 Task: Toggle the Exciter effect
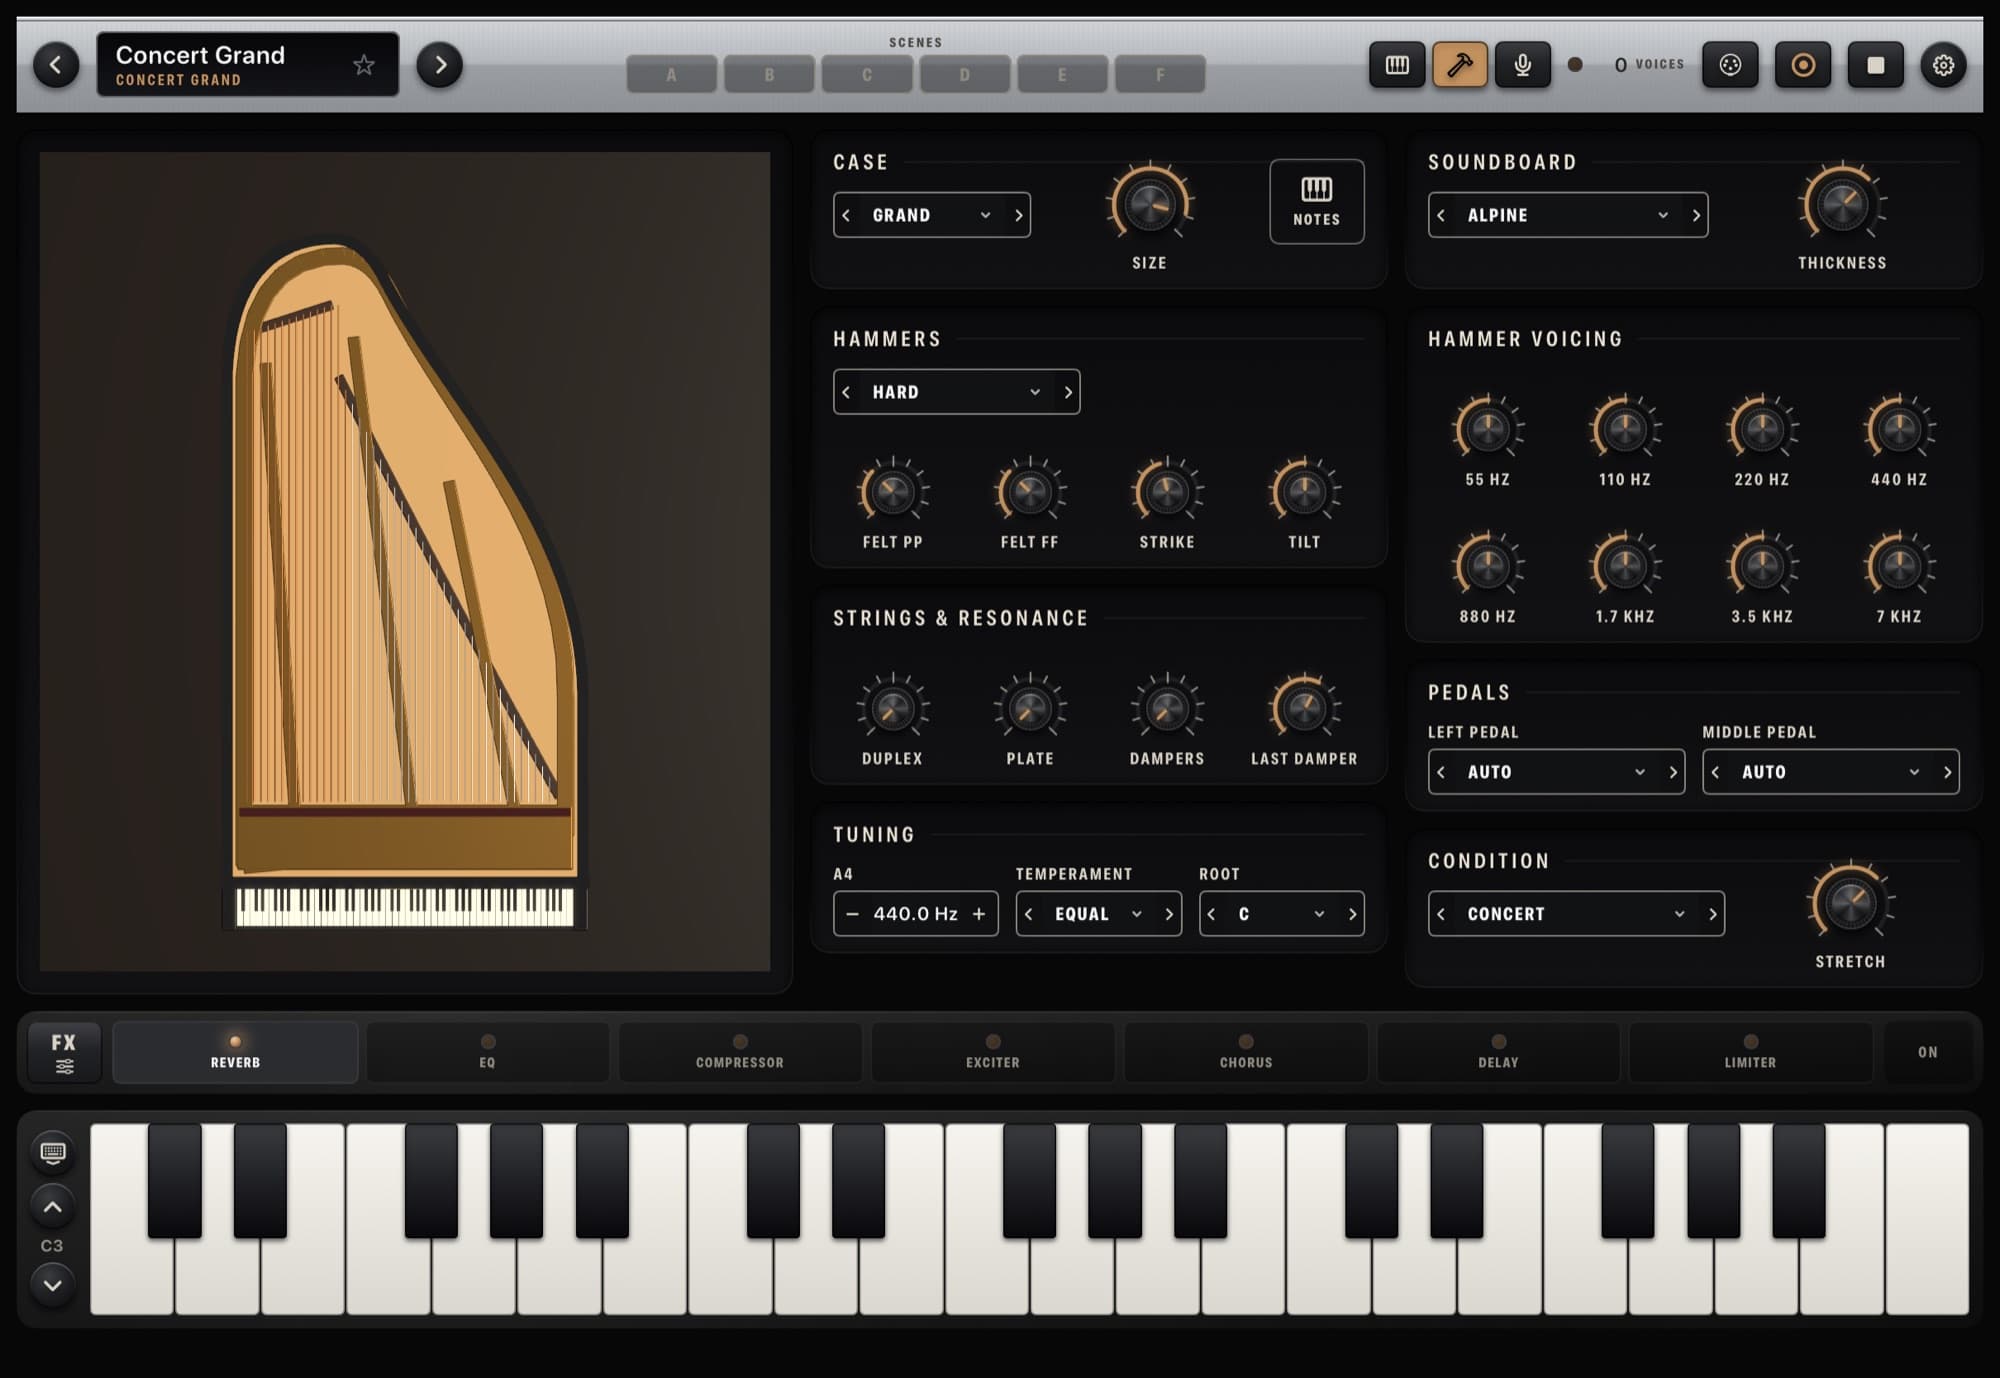tap(993, 1052)
